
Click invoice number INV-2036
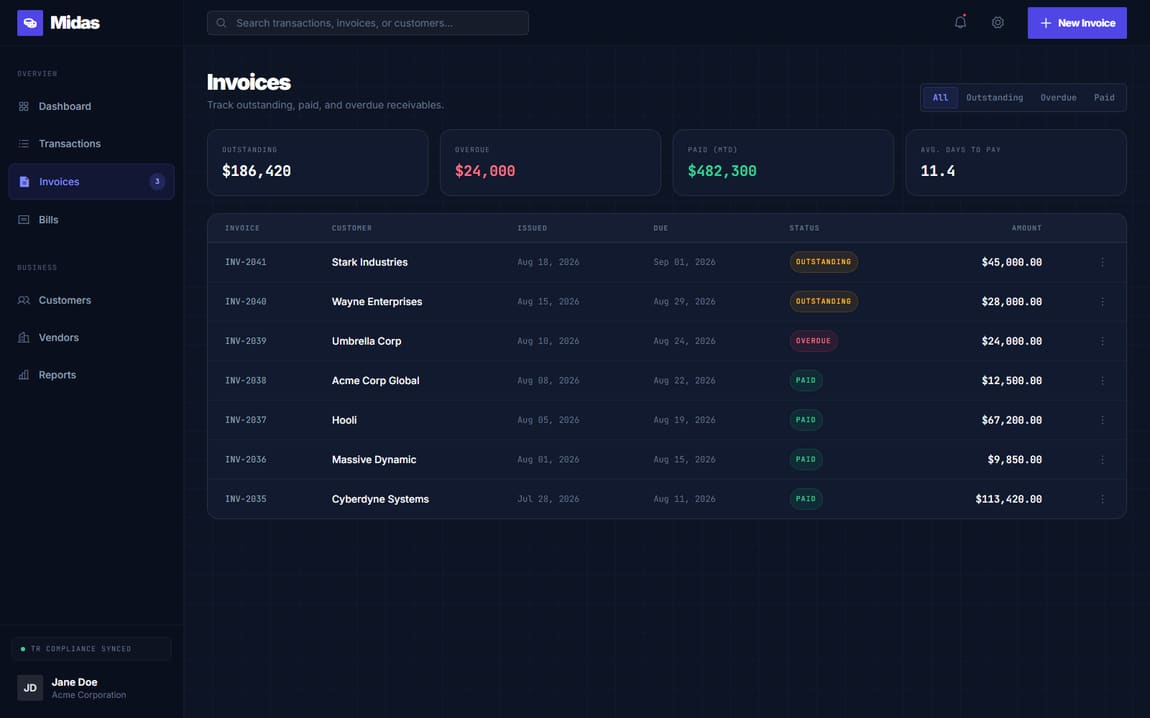(246, 460)
